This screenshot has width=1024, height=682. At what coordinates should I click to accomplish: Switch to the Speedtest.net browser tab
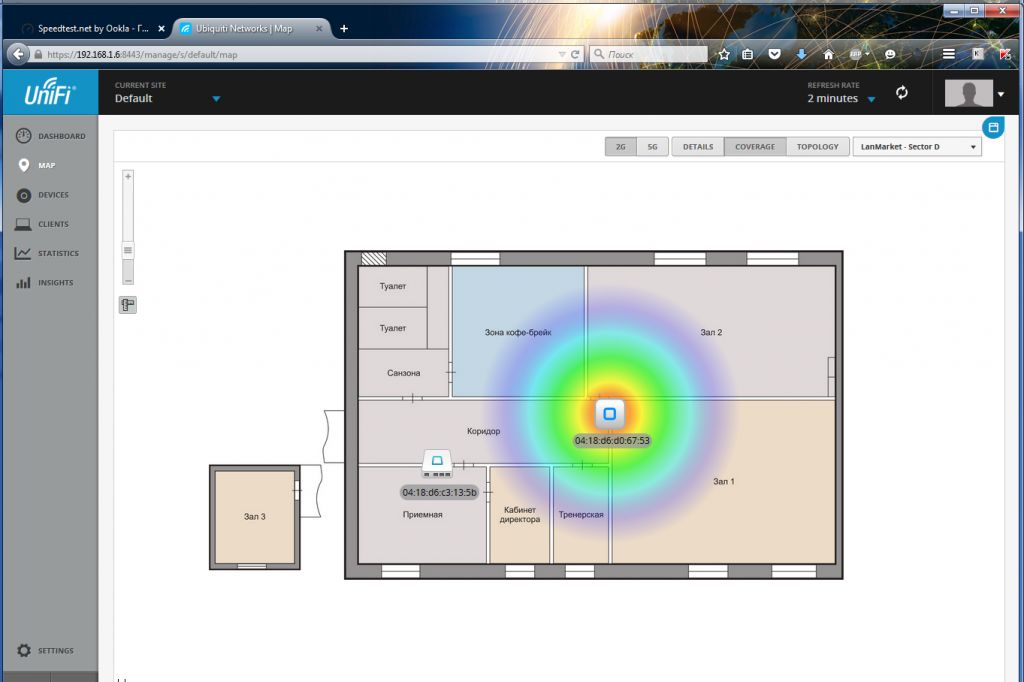[92, 28]
